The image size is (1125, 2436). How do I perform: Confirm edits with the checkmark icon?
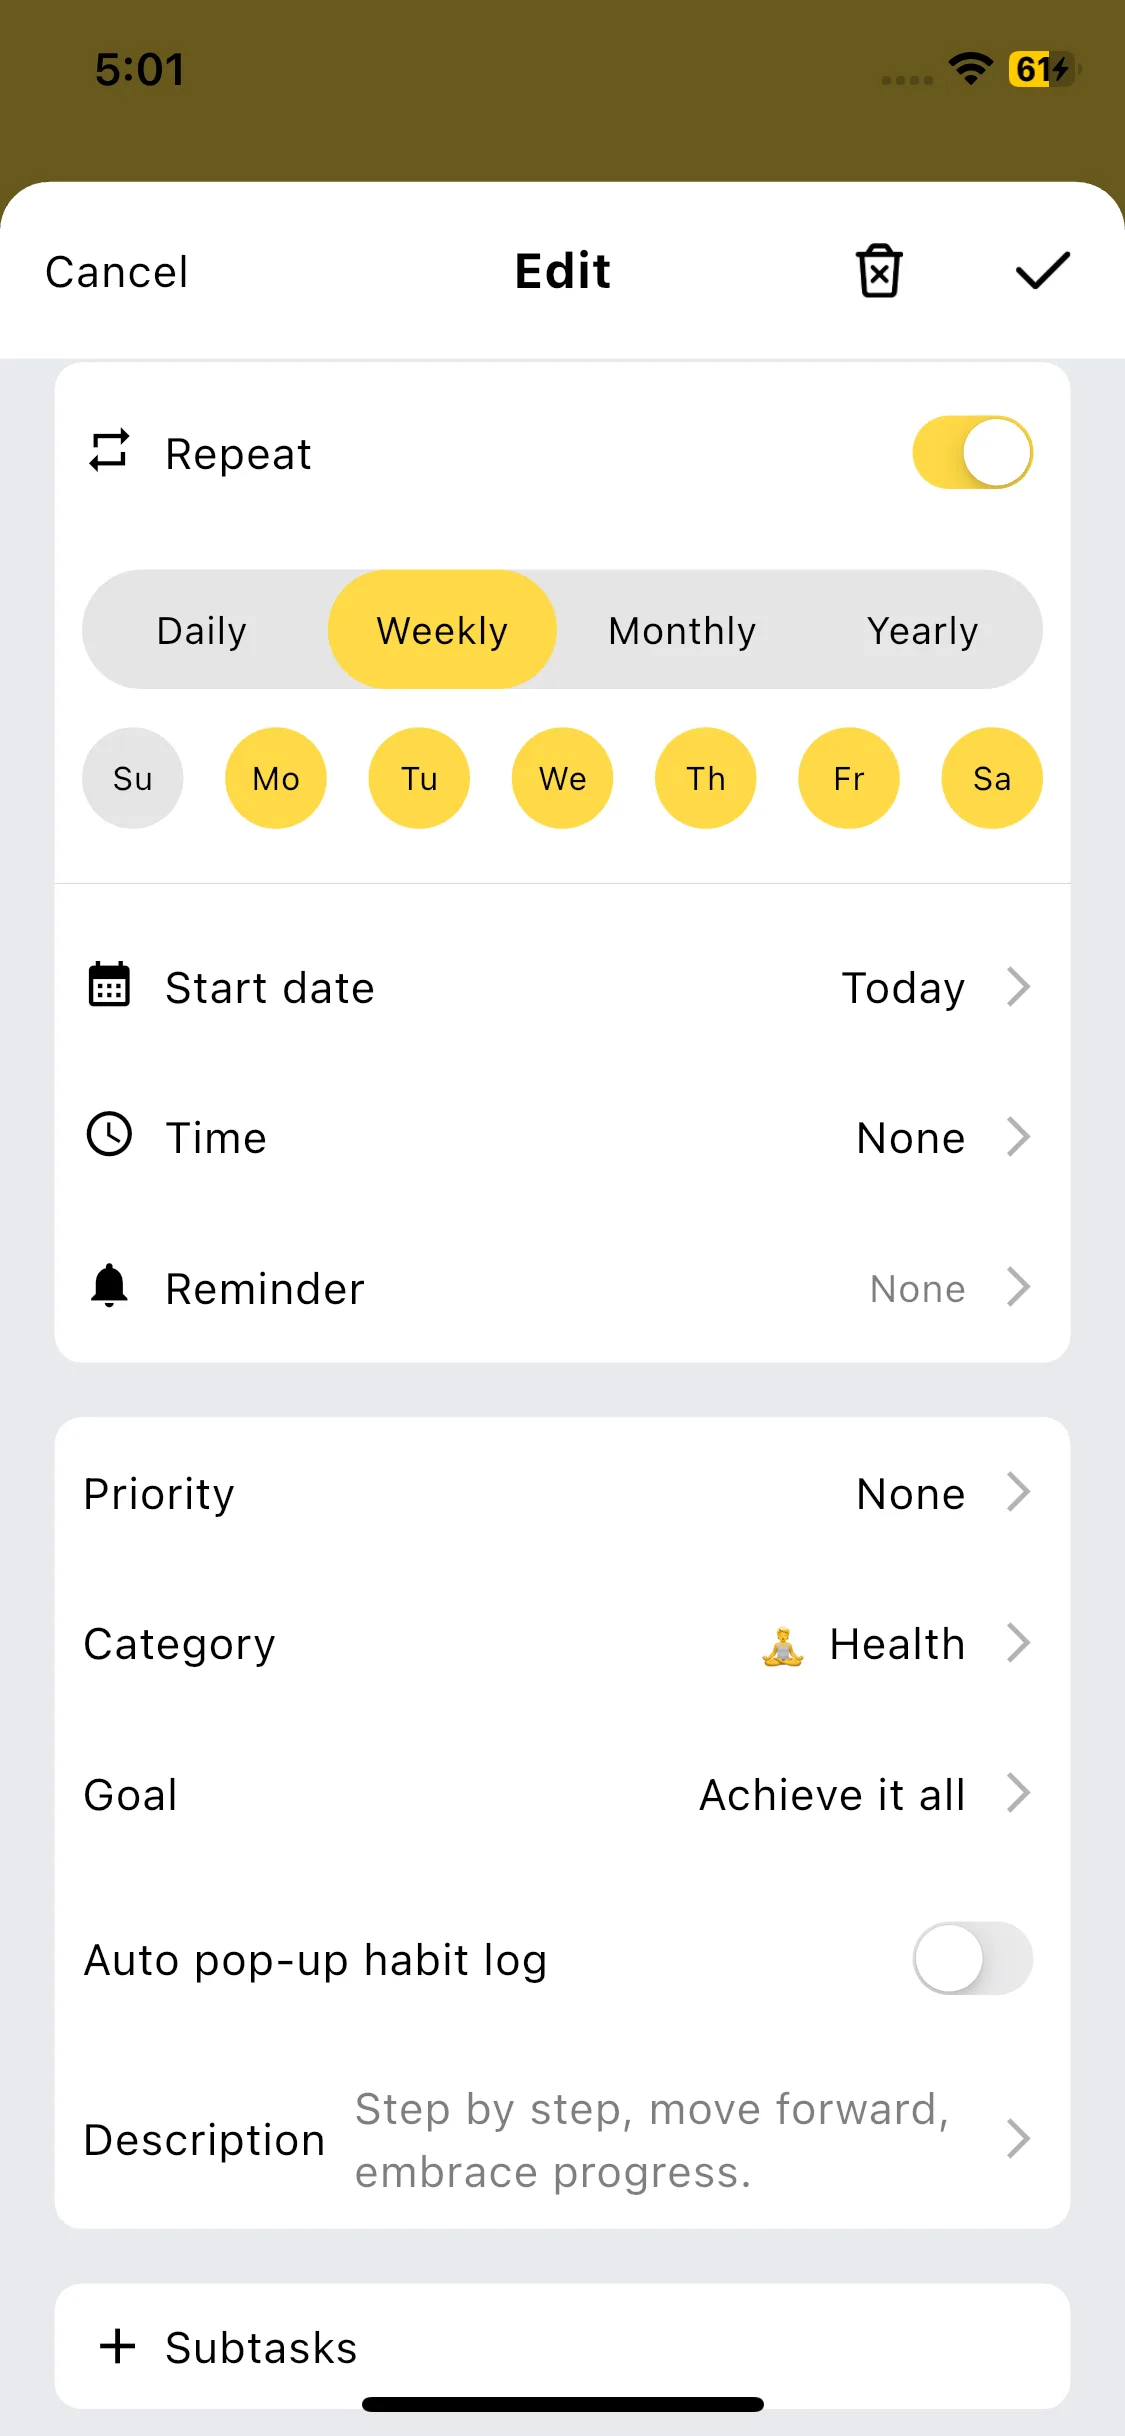click(1042, 271)
